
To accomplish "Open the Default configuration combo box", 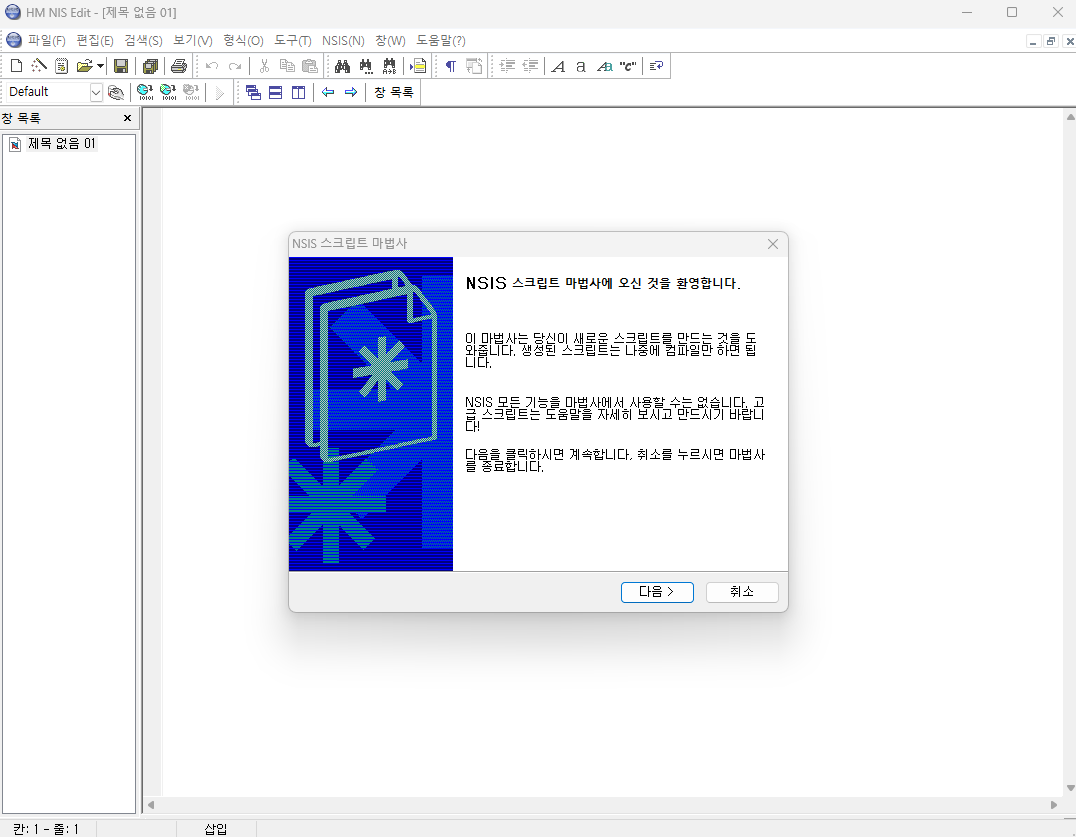I will click(x=54, y=92).
